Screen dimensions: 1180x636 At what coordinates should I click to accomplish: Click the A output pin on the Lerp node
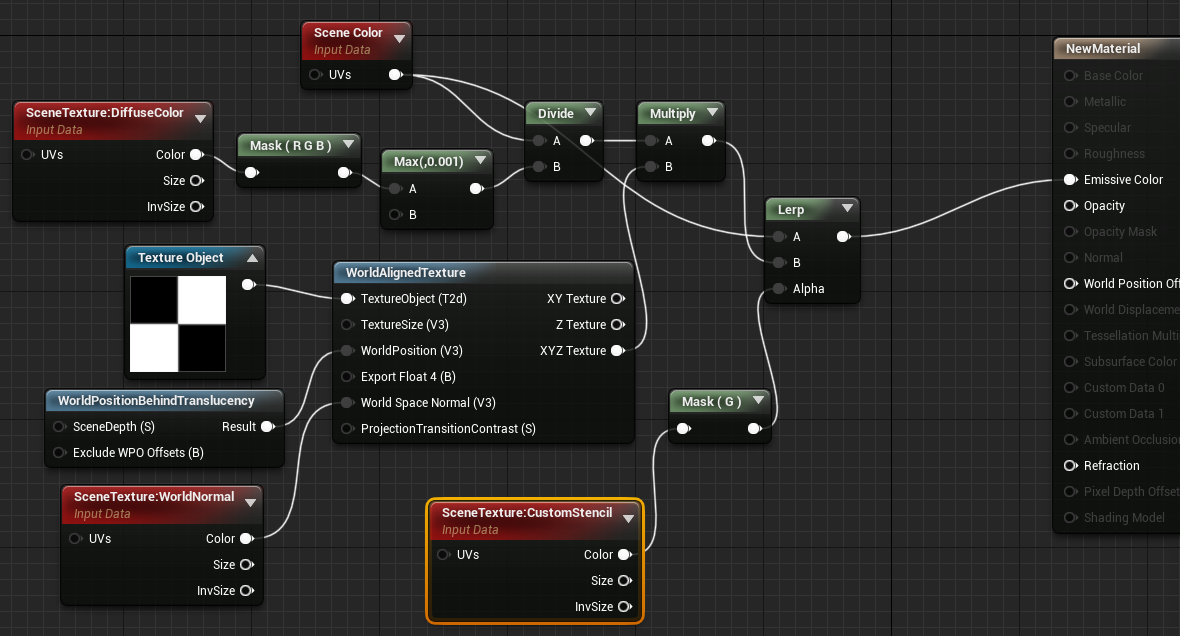(844, 236)
